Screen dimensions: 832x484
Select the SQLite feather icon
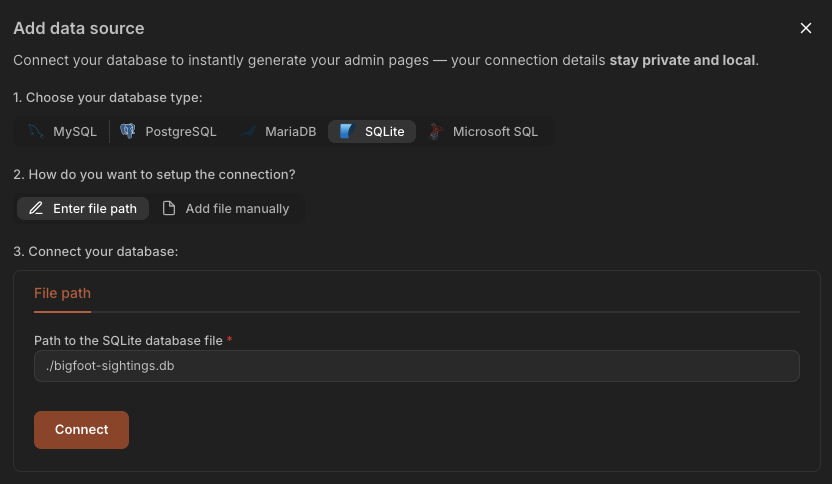click(347, 131)
